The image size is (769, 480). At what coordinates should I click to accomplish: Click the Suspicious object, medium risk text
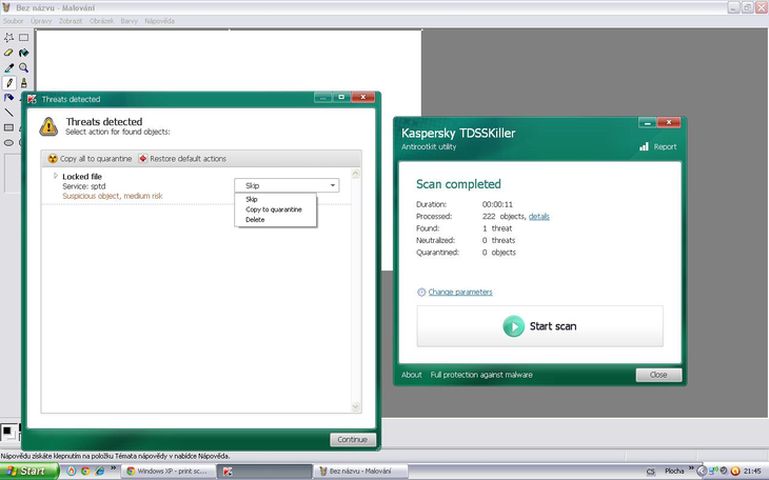coord(112,196)
